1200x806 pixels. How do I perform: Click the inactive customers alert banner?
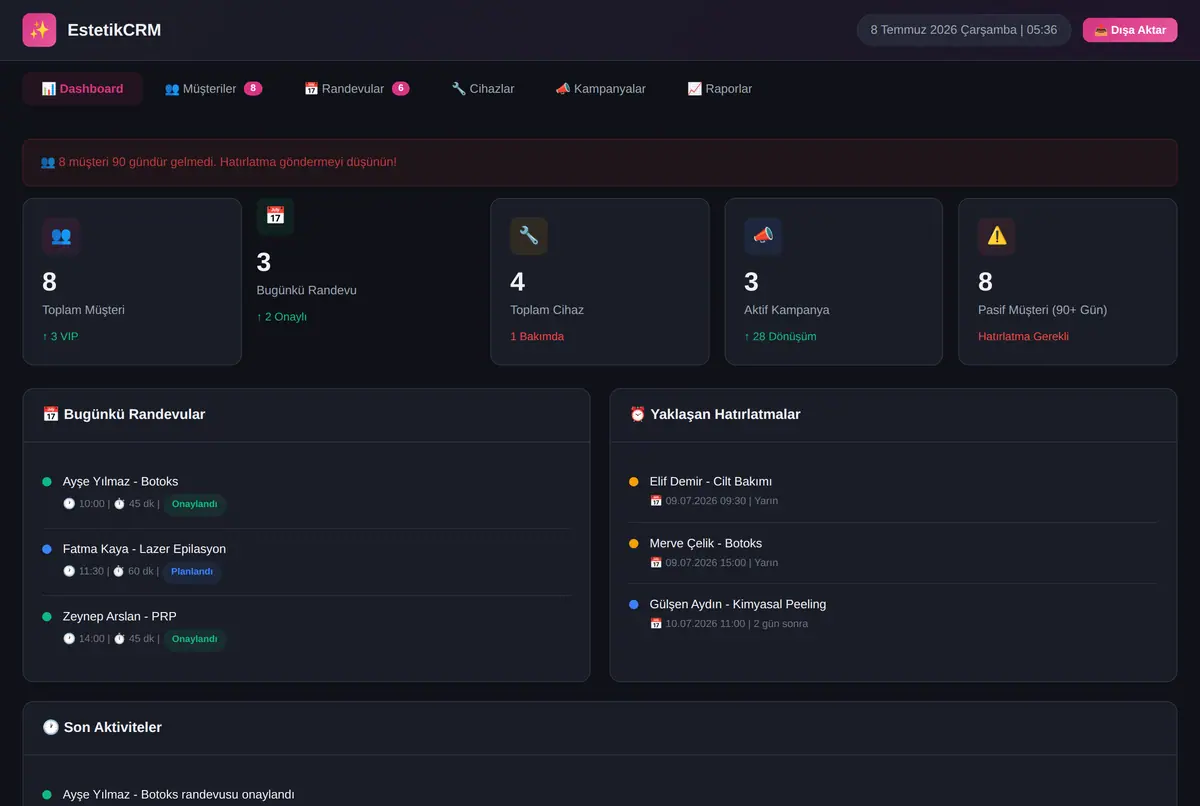pos(600,162)
